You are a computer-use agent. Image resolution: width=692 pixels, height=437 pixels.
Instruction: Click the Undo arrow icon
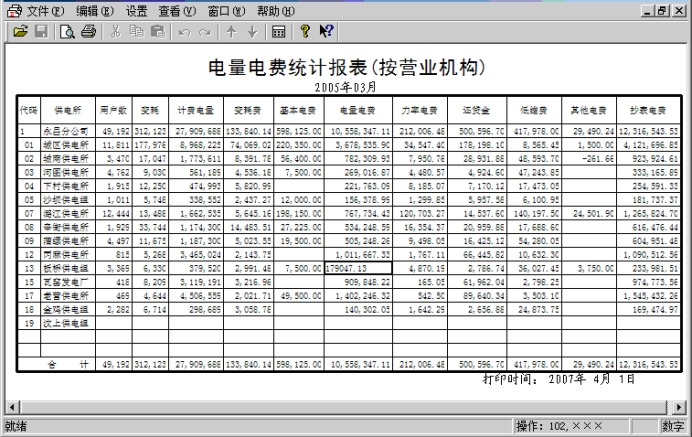coord(184,32)
